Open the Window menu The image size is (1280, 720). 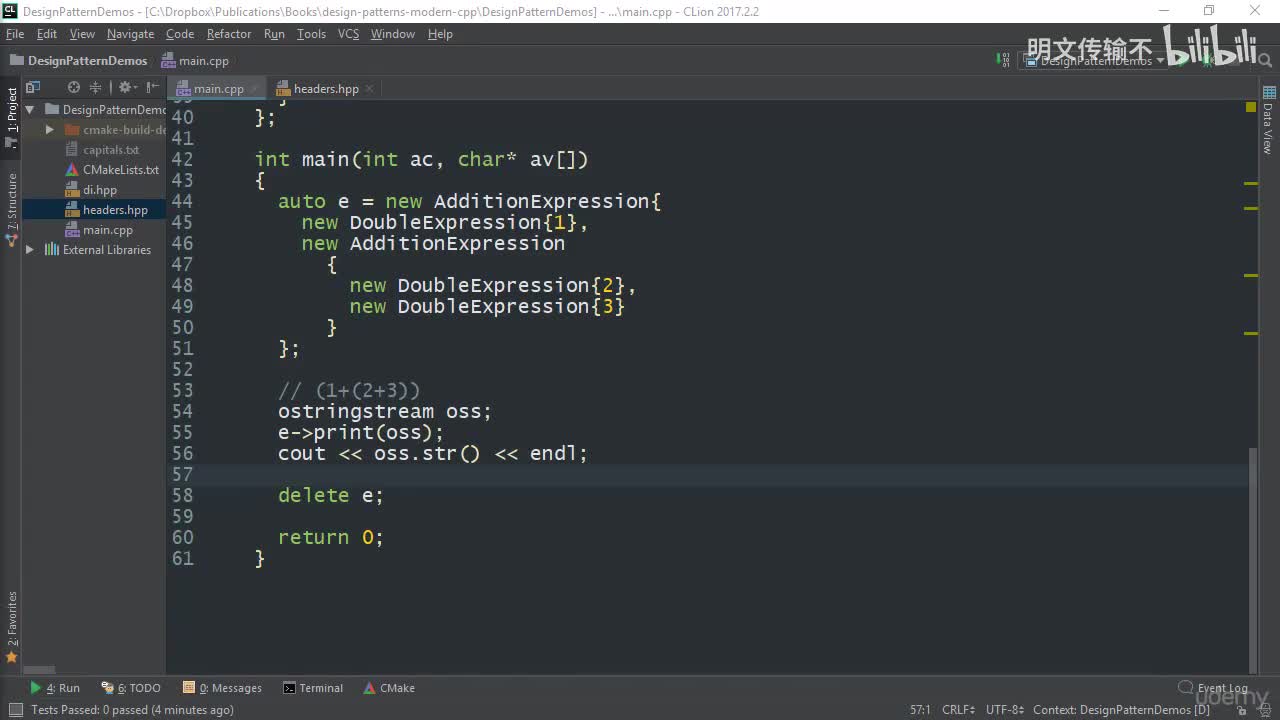(x=393, y=34)
